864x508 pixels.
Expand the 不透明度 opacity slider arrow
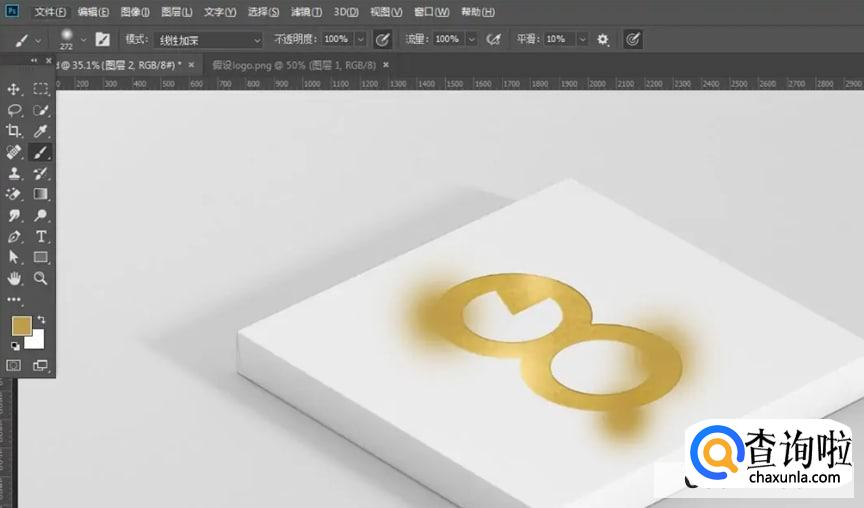tap(360, 39)
